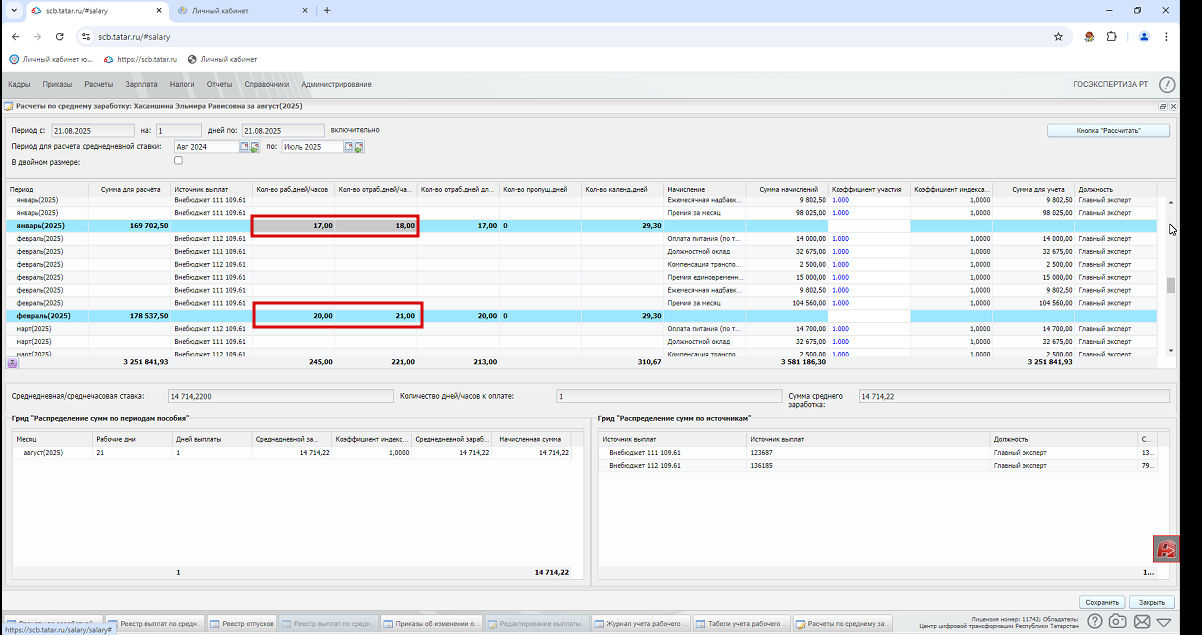Click the Коэффициент участия column header

(869, 189)
